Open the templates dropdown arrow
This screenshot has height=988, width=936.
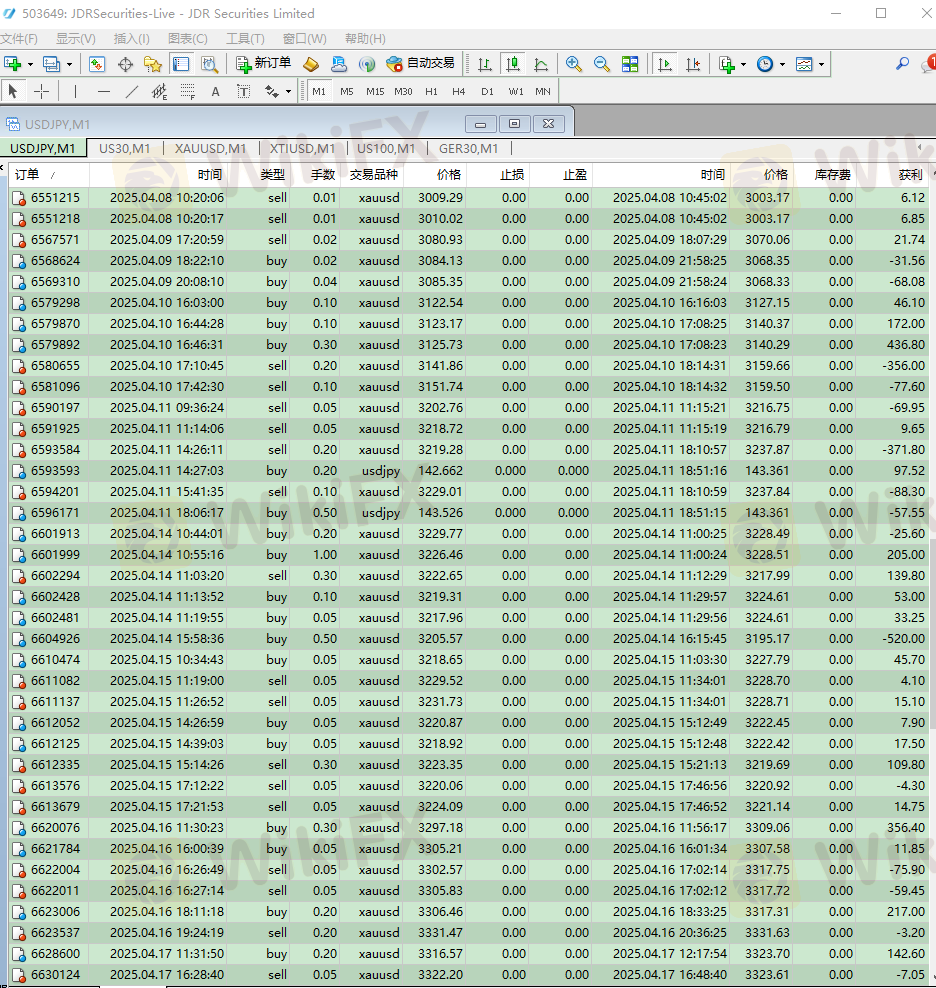point(821,64)
